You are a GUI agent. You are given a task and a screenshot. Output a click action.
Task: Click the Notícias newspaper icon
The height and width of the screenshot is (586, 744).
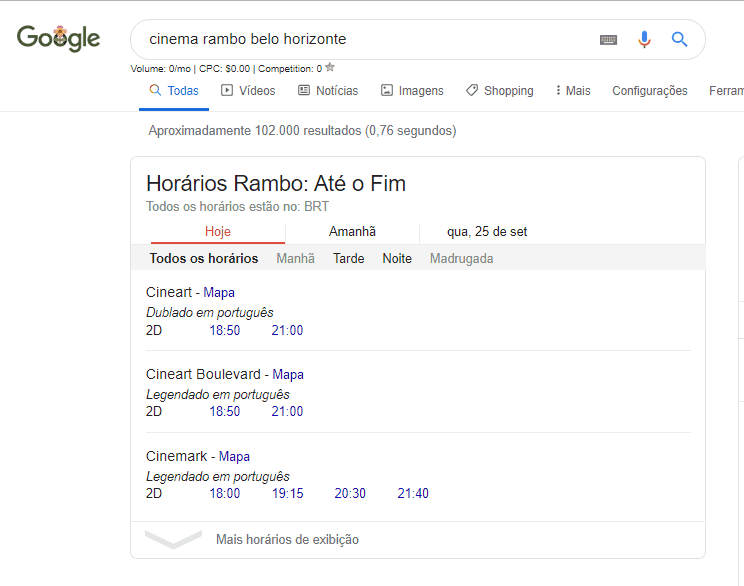click(x=304, y=90)
